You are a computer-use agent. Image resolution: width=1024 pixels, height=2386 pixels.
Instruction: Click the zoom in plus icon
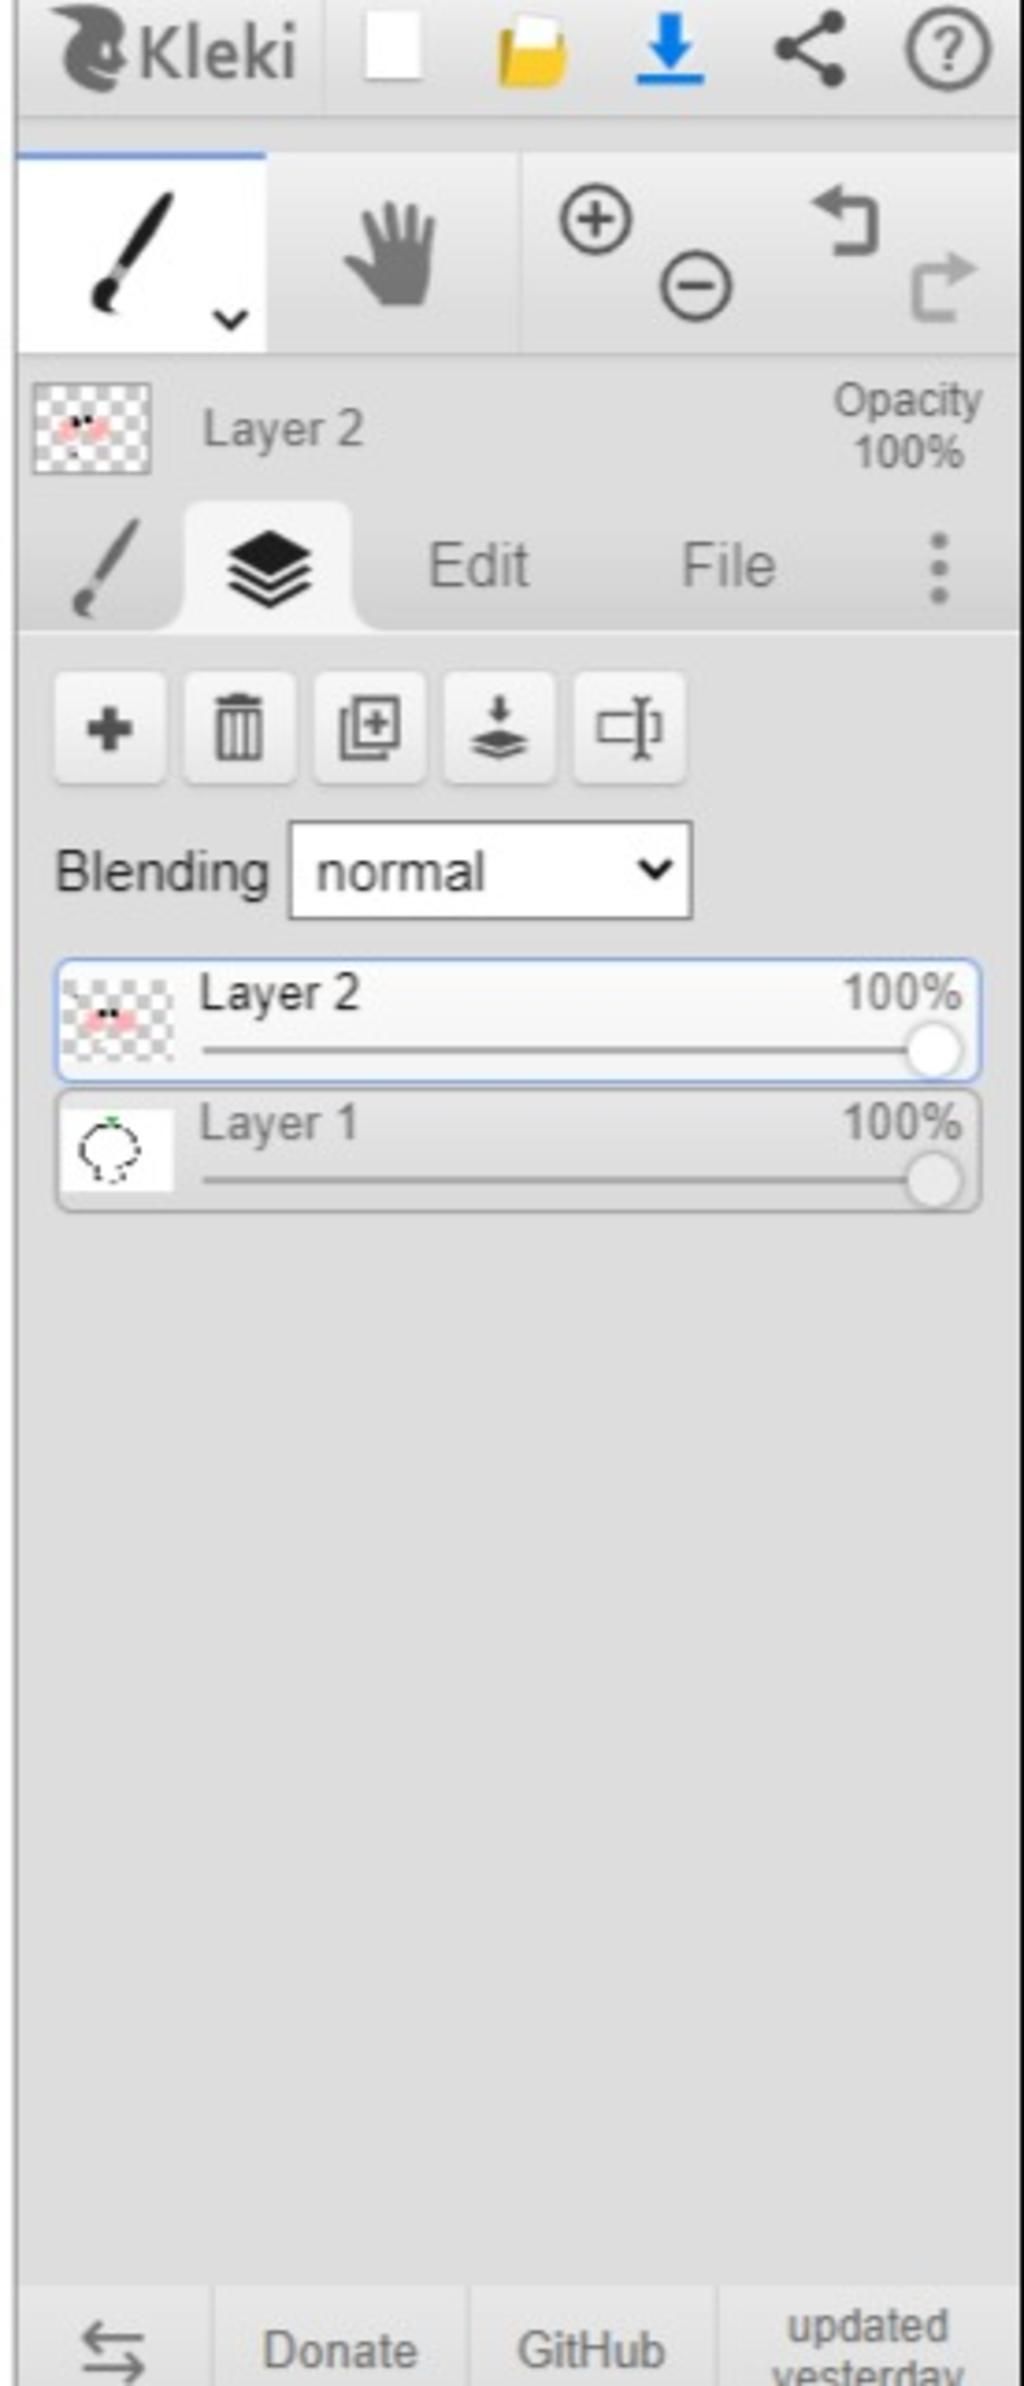click(596, 218)
